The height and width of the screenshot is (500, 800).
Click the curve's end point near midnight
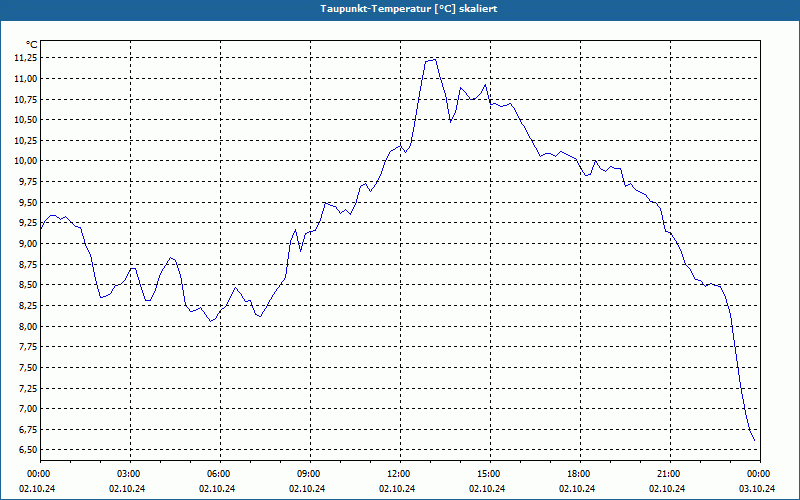(x=754, y=440)
